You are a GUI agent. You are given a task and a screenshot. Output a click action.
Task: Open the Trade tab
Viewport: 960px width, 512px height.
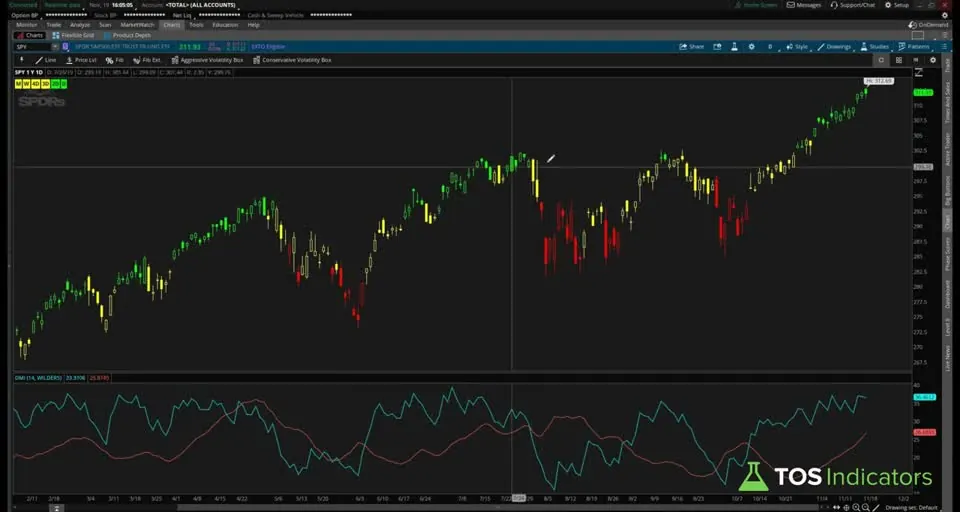tap(54, 25)
